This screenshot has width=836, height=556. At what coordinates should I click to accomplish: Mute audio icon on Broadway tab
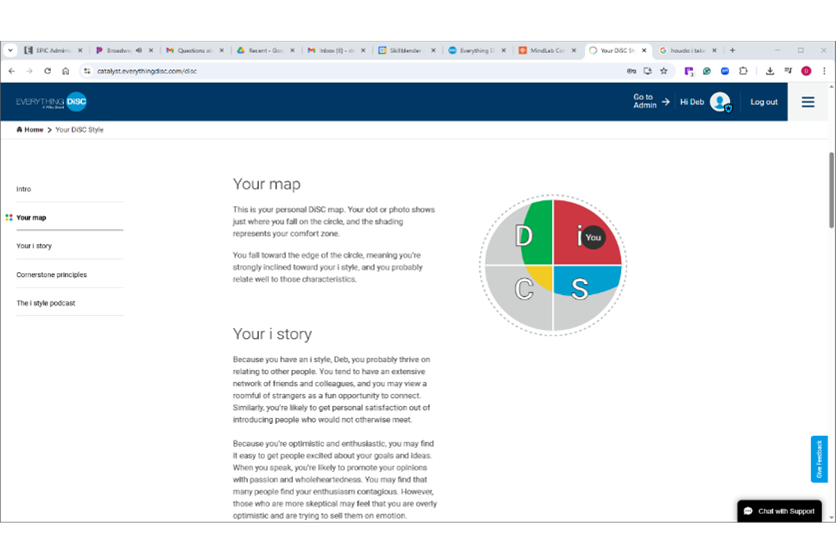139,50
